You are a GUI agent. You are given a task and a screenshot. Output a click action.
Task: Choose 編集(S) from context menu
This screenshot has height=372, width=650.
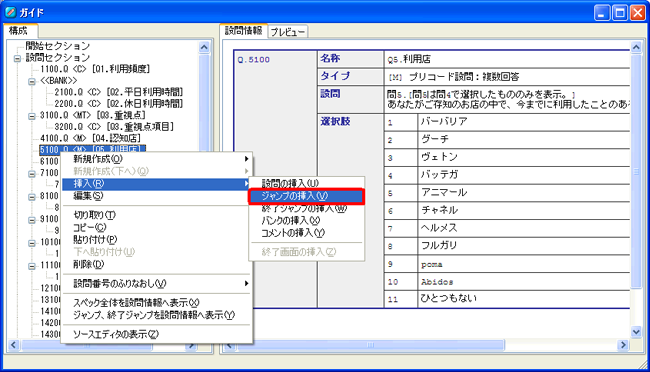[157, 196]
